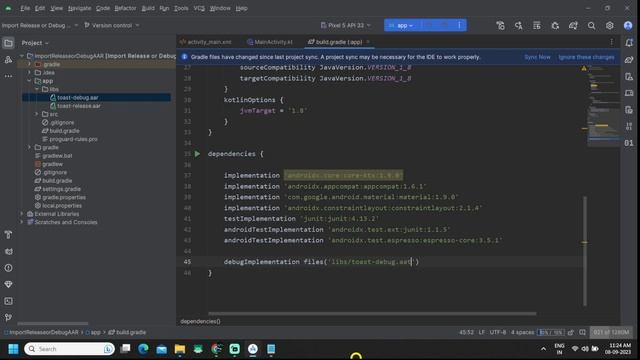
Task: Show more tool windows ellipsis
Action: pyautogui.click(x=8, y=76)
